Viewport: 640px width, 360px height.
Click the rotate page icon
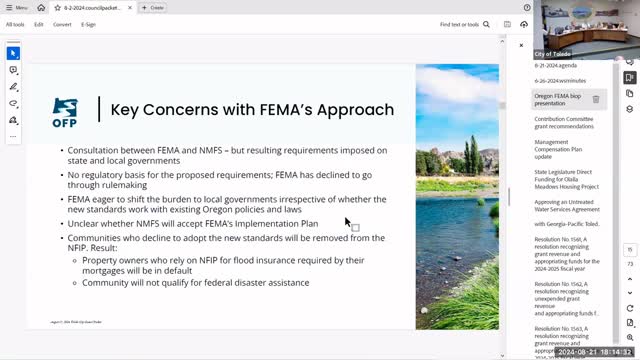630,308
